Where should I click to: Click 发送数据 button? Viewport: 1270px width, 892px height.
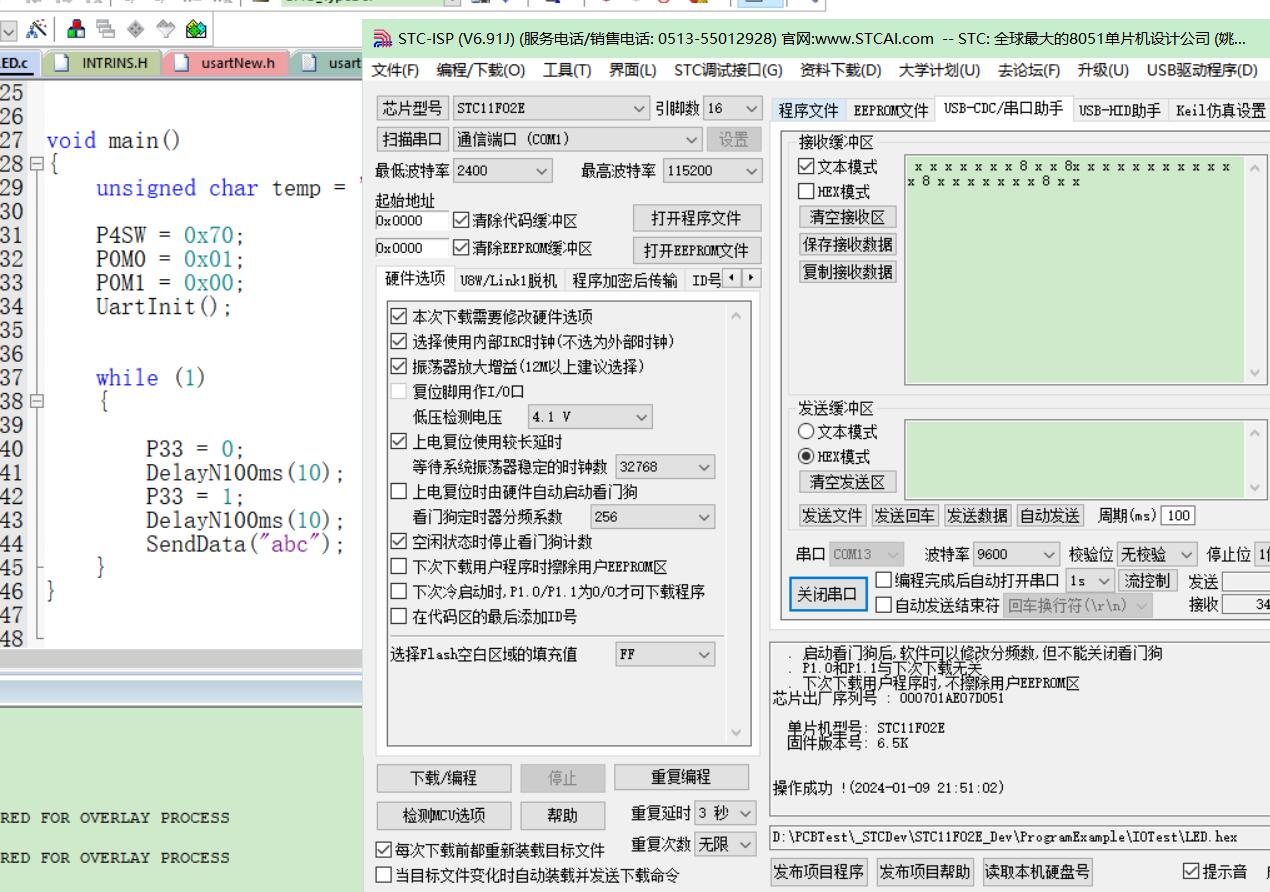coord(977,516)
